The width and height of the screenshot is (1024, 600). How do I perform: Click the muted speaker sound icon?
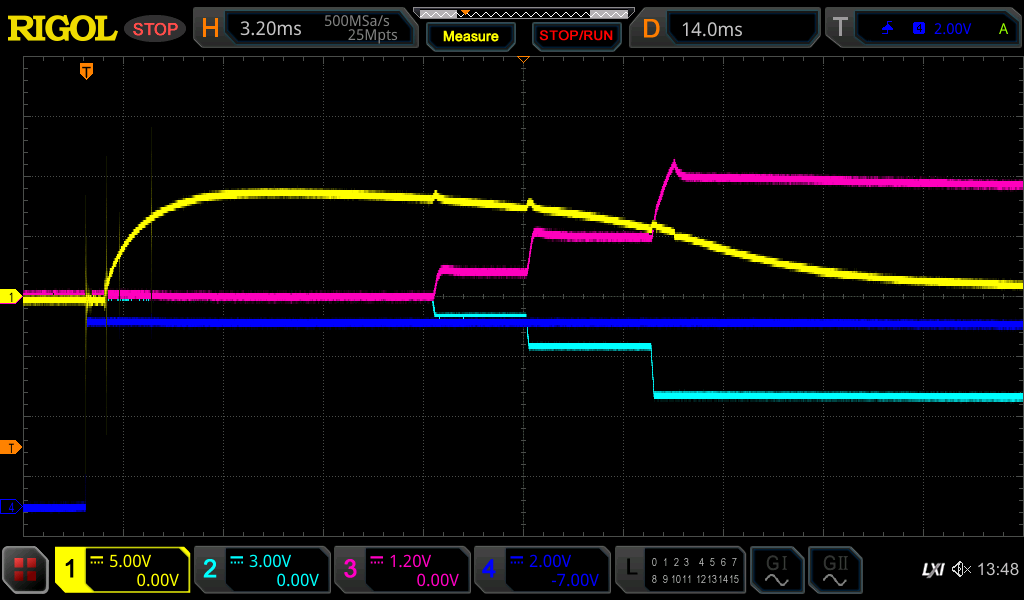(961, 570)
